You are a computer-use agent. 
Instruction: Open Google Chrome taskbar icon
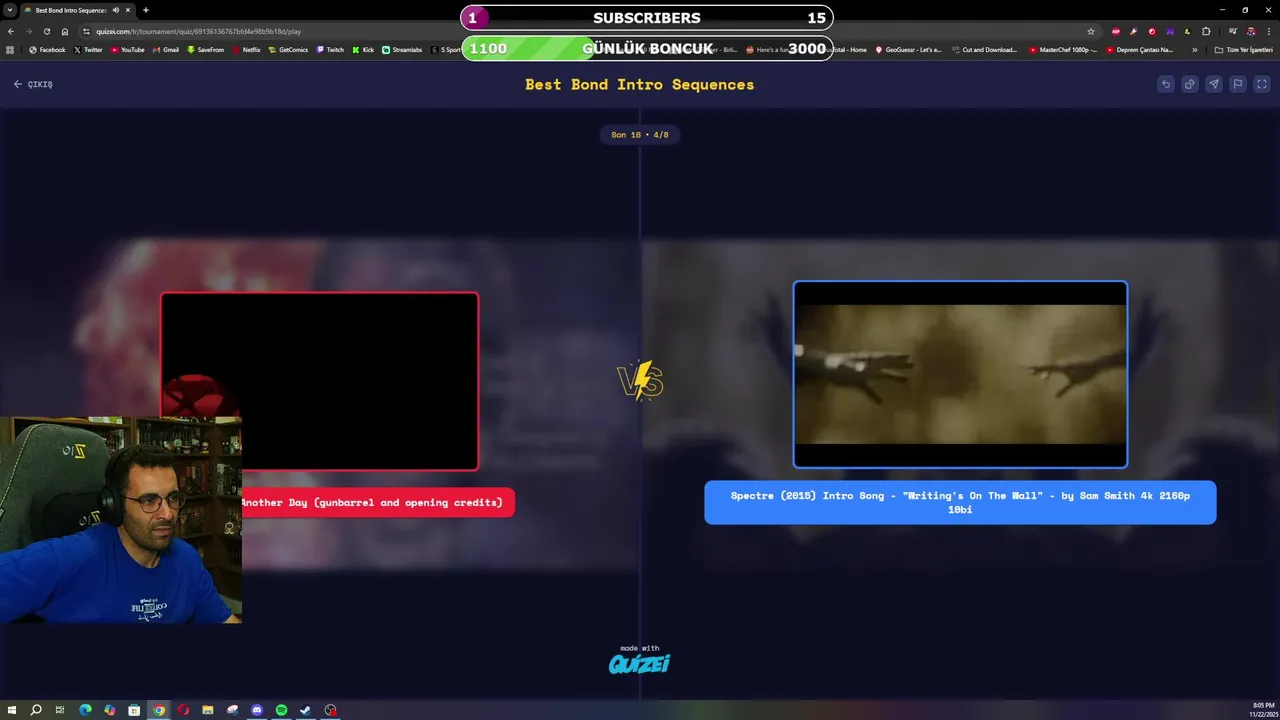pyautogui.click(x=159, y=710)
